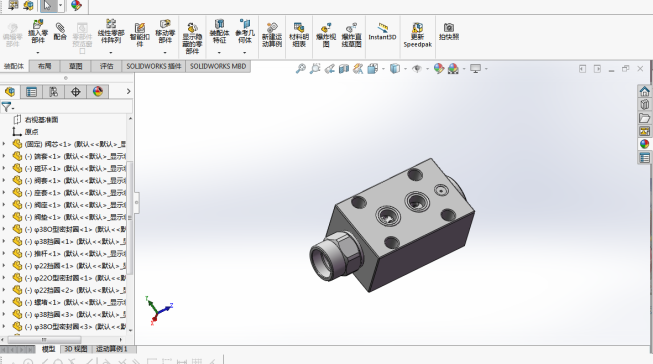Open the Custom Properties task pane icon
The width and height of the screenshot is (653, 364).
pos(645,158)
